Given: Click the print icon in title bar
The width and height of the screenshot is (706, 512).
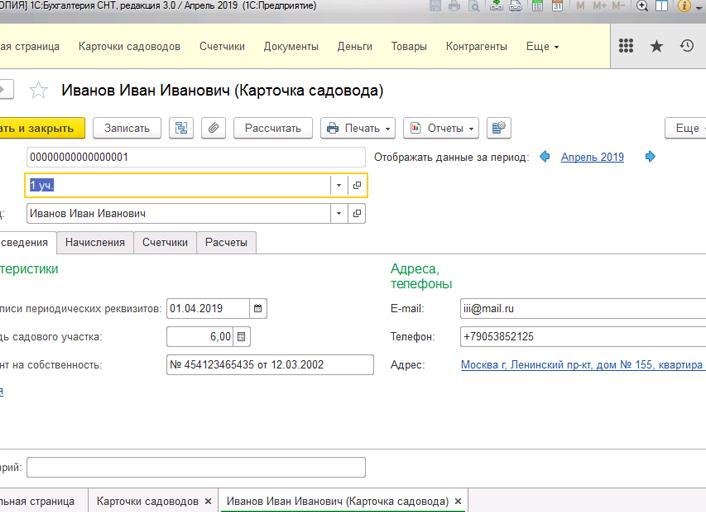Looking at the screenshot, I should pos(454,6).
